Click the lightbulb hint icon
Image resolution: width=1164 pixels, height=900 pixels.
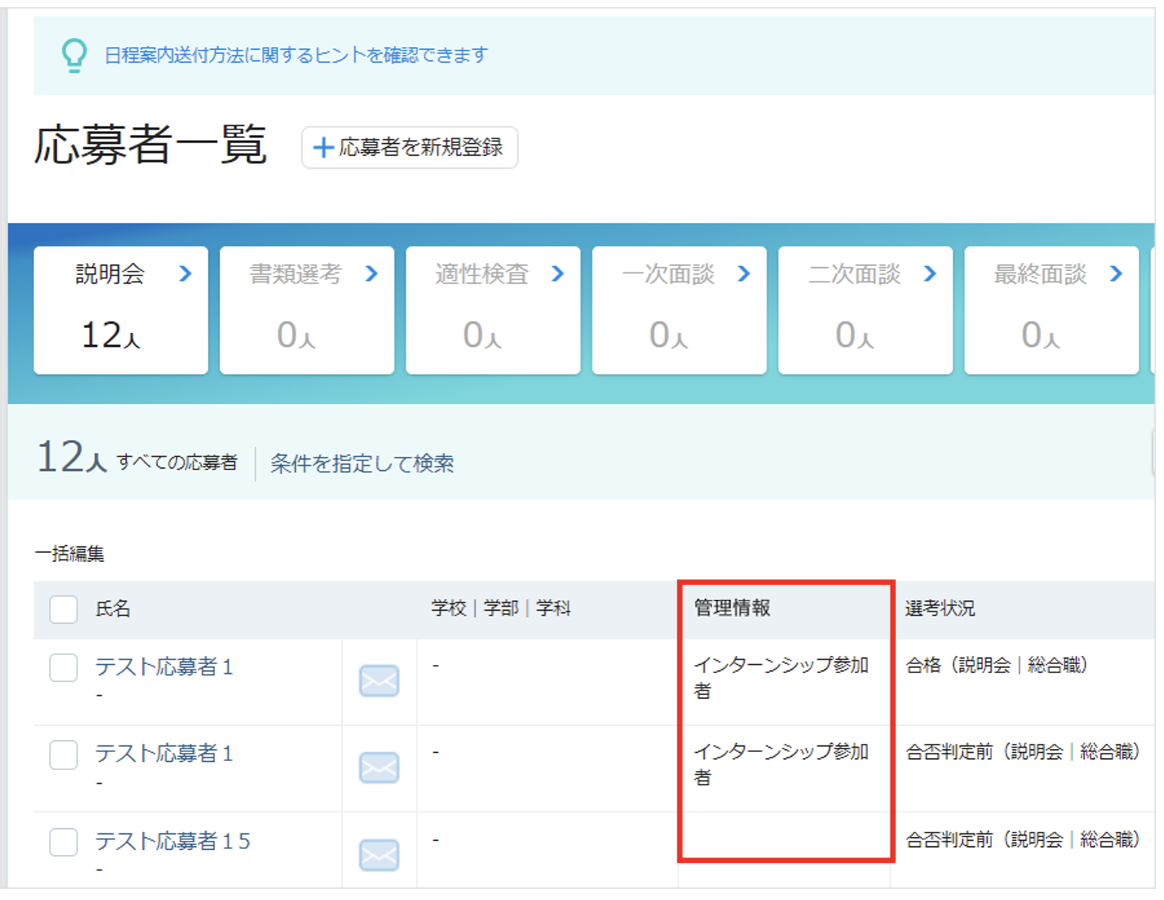pos(73,56)
